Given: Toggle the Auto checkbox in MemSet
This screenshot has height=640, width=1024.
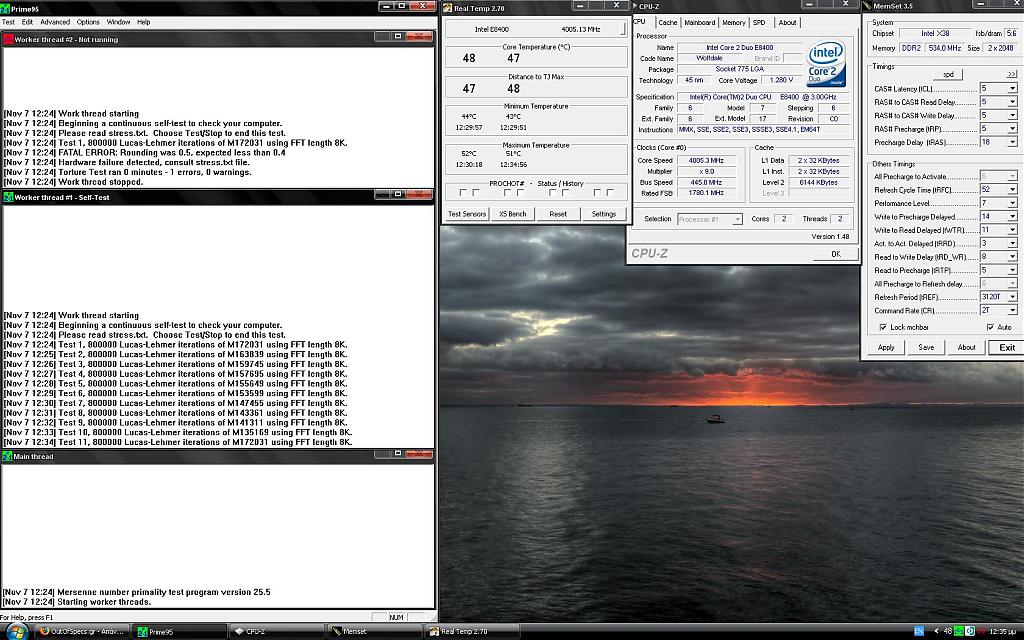Looking at the screenshot, I should [990, 327].
